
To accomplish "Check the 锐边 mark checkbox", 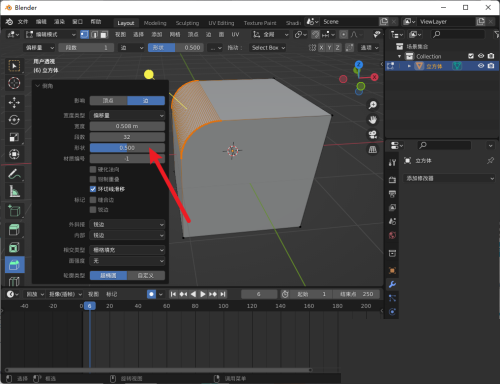I will tap(93, 210).
